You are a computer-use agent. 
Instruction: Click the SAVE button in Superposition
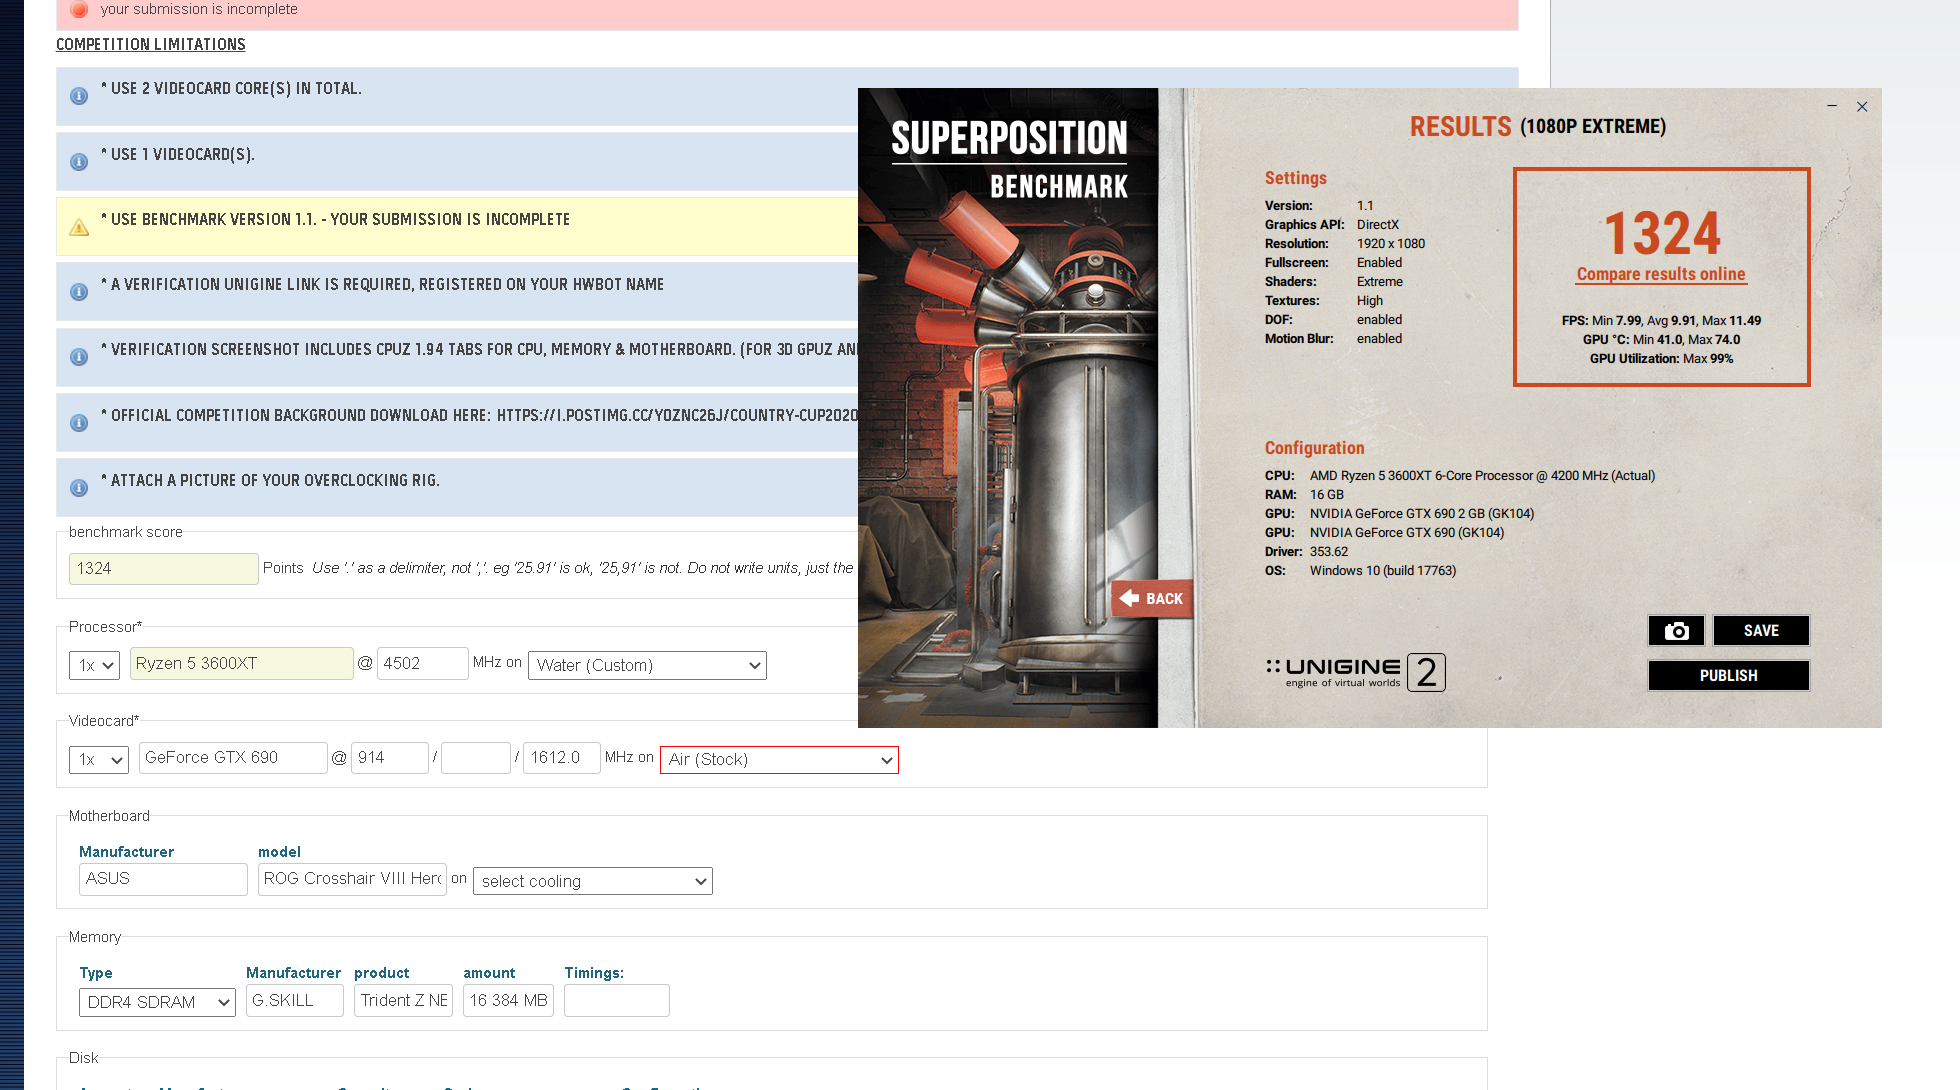1760,631
